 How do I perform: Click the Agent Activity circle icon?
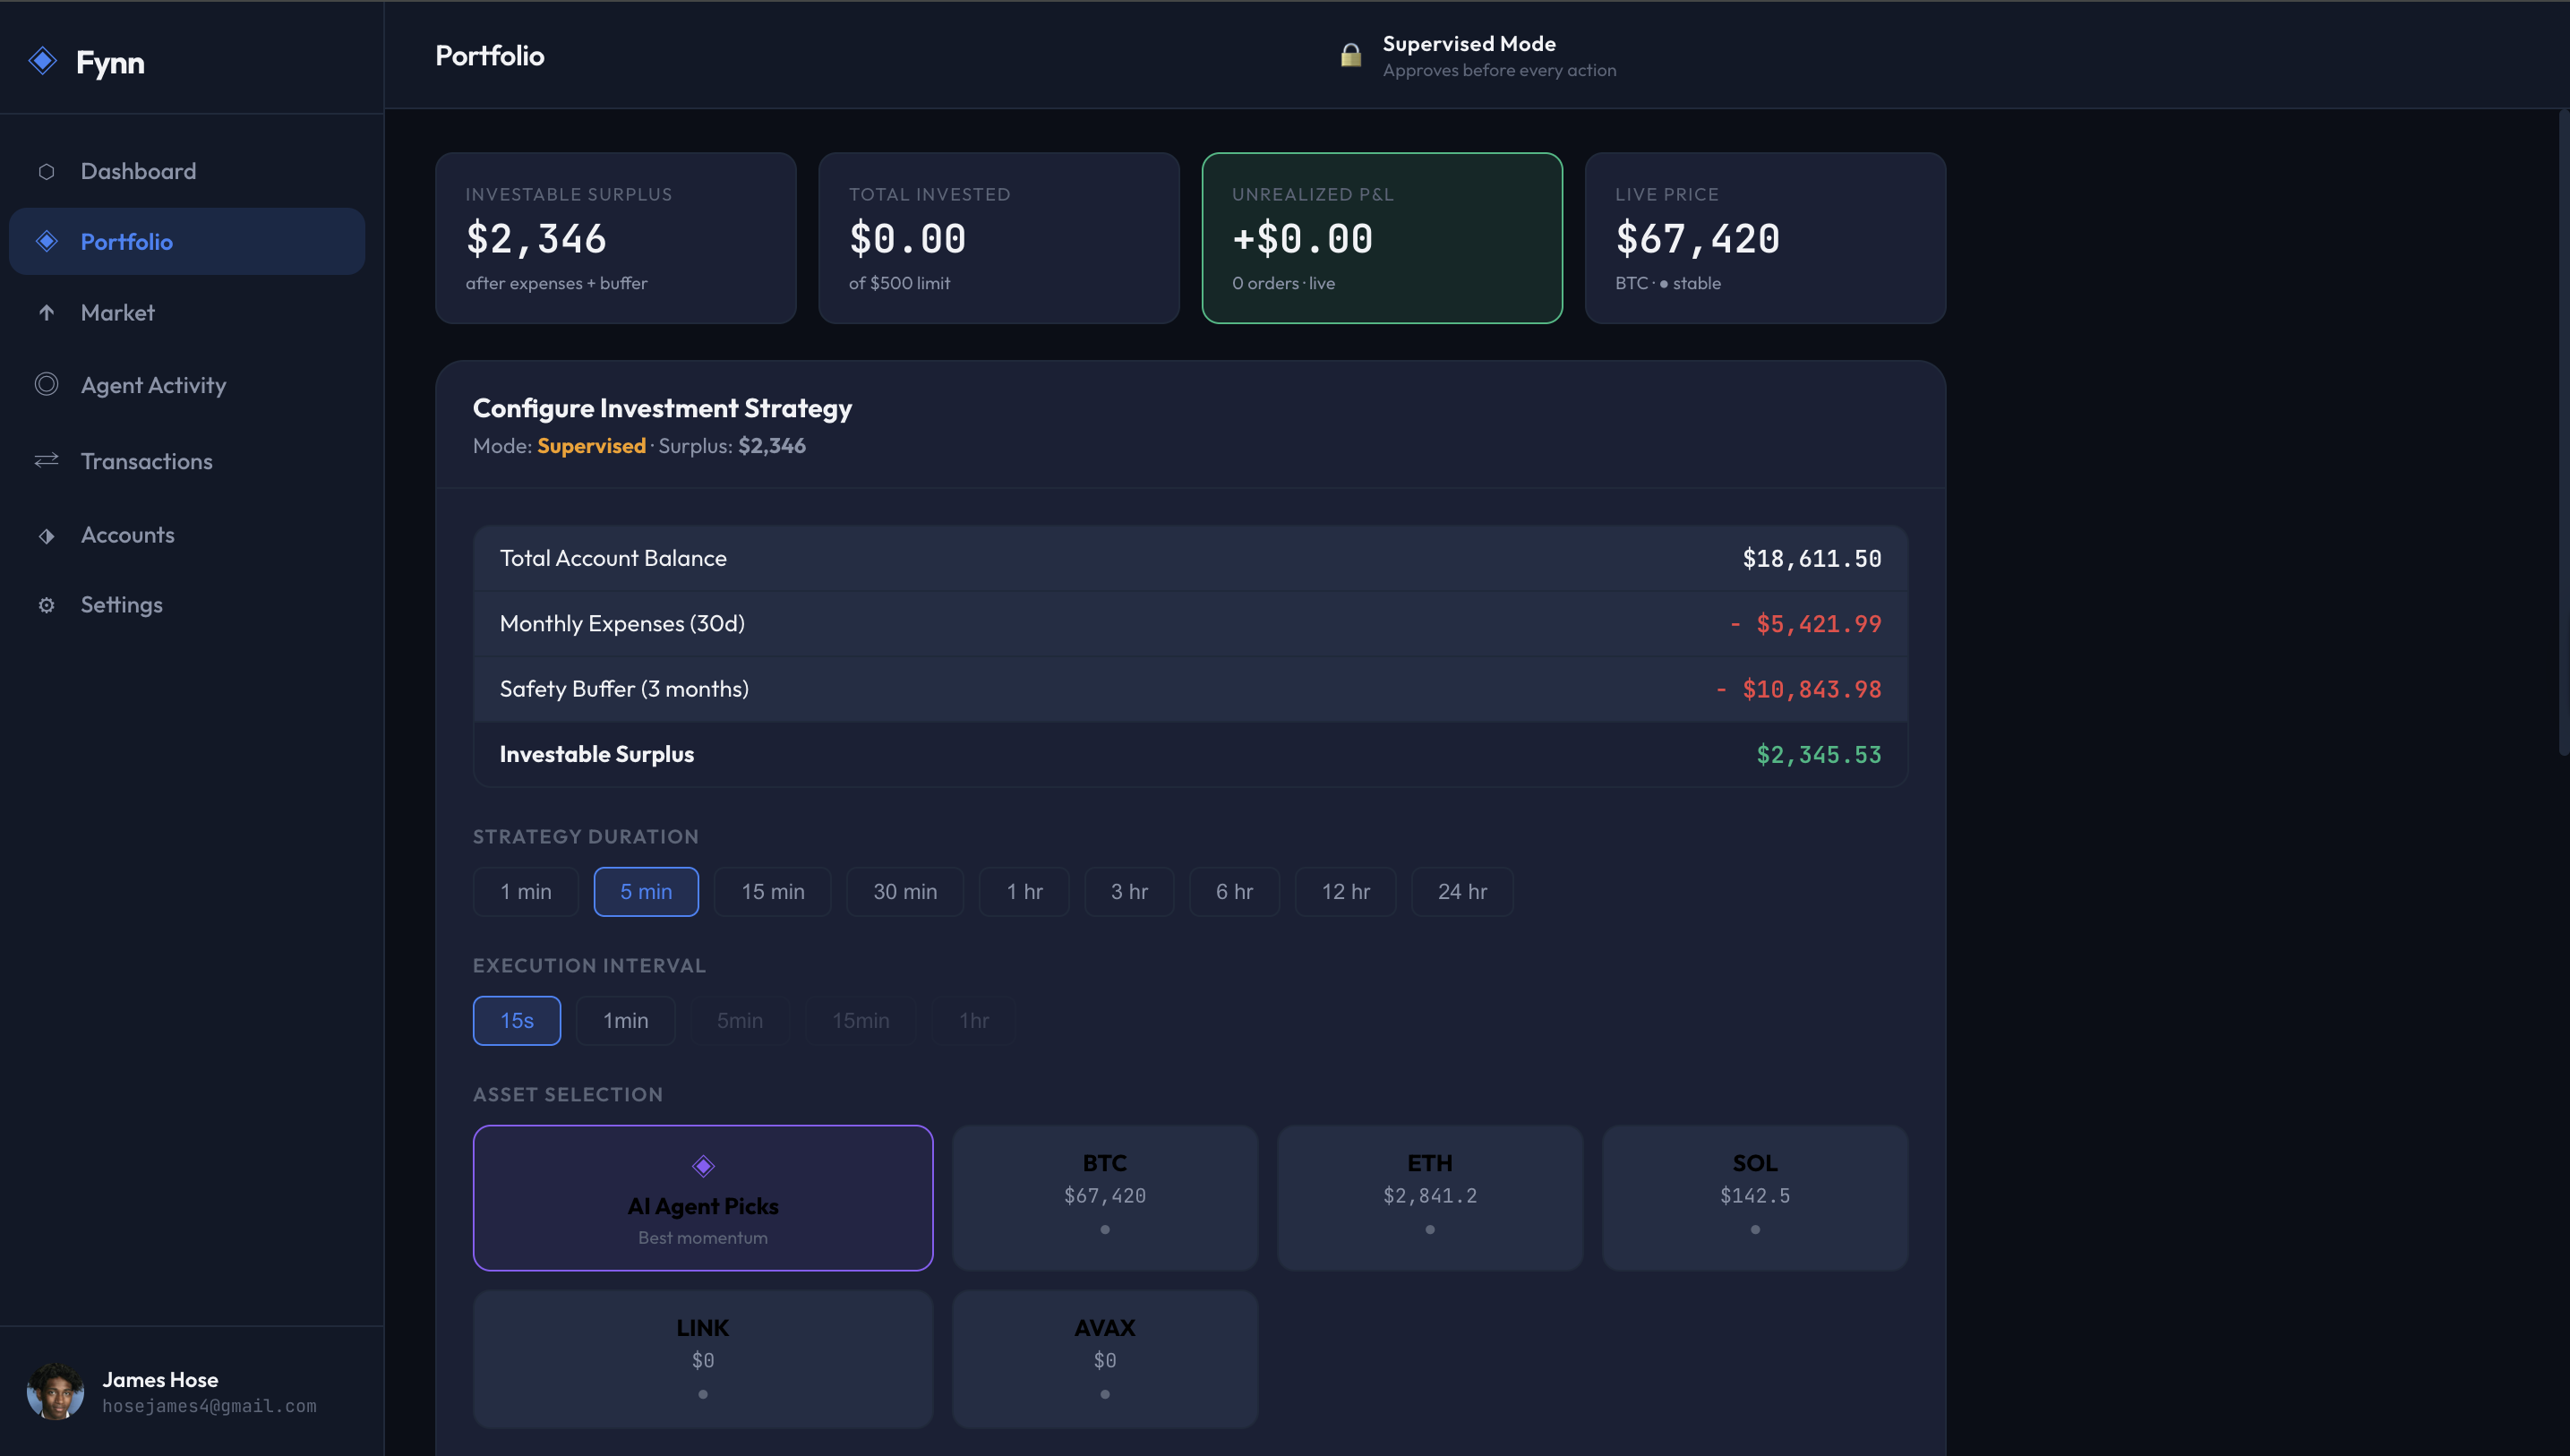click(x=46, y=384)
